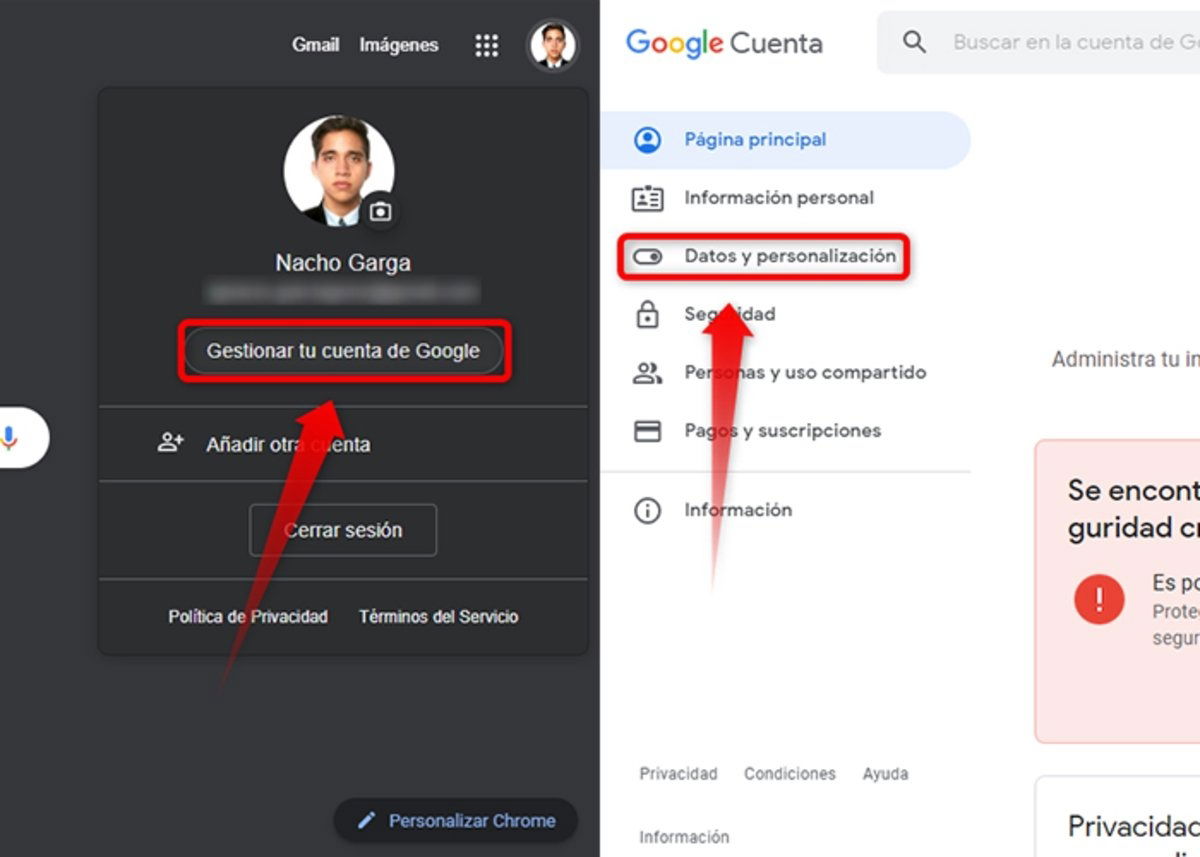The height and width of the screenshot is (857, 1200).
Task: Click the microphone icon on the left edge
Action: [10, 437]
